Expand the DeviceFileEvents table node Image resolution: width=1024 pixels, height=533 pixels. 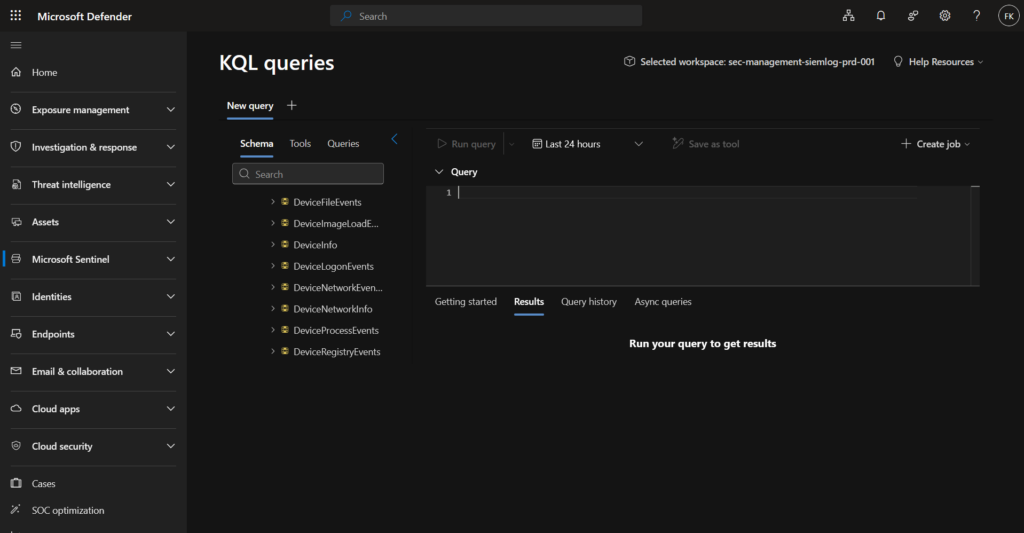click(x=272, y=202)
